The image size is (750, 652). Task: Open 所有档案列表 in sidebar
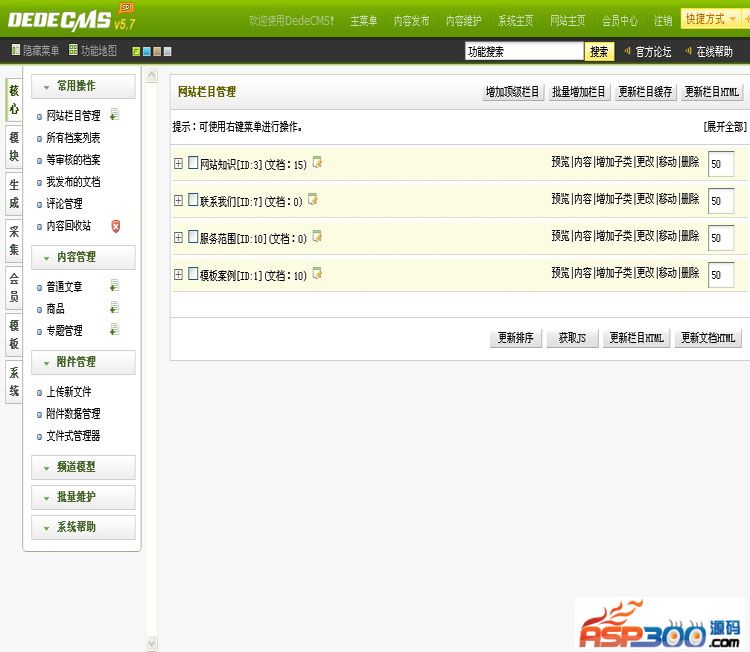[73, 138]
